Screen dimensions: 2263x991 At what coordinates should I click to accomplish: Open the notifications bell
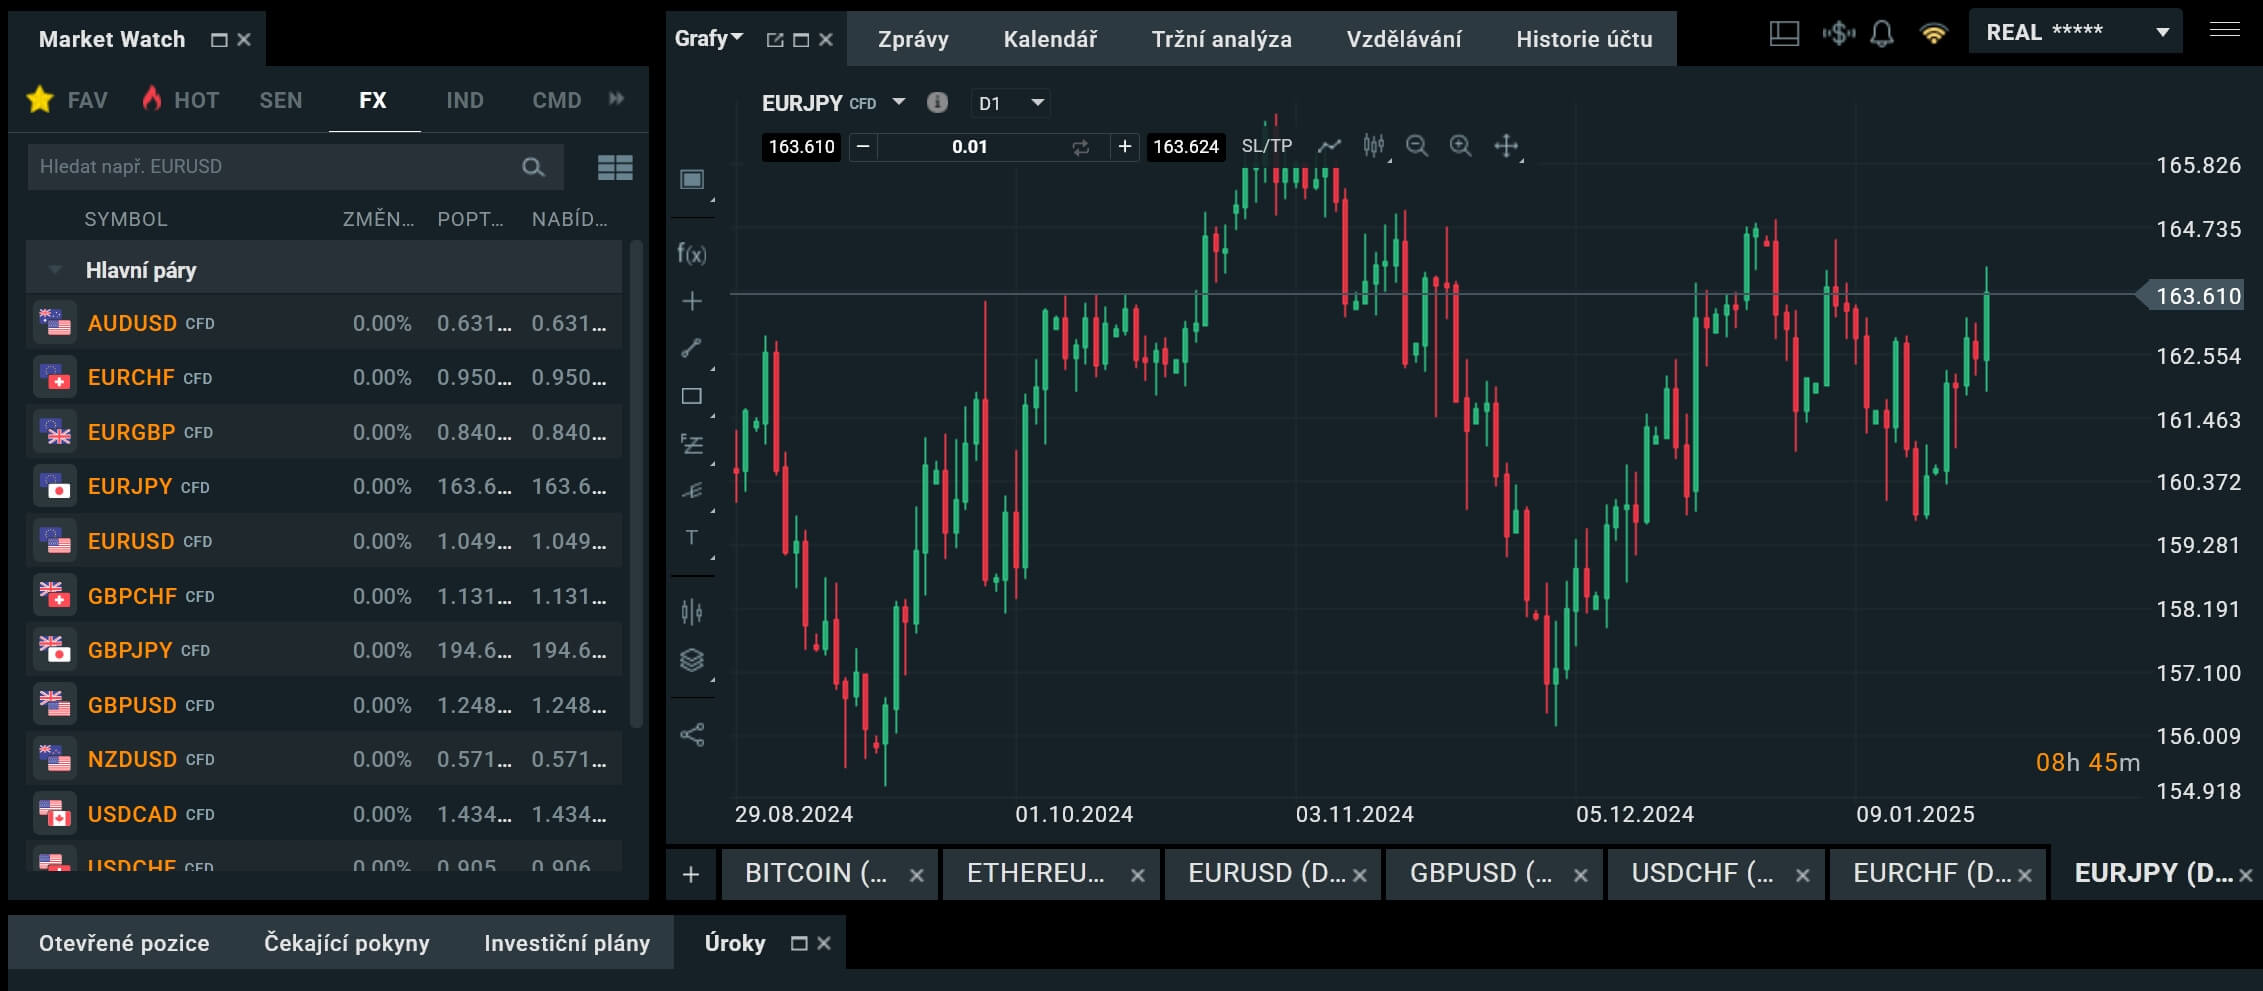[x=1881, y=34]
